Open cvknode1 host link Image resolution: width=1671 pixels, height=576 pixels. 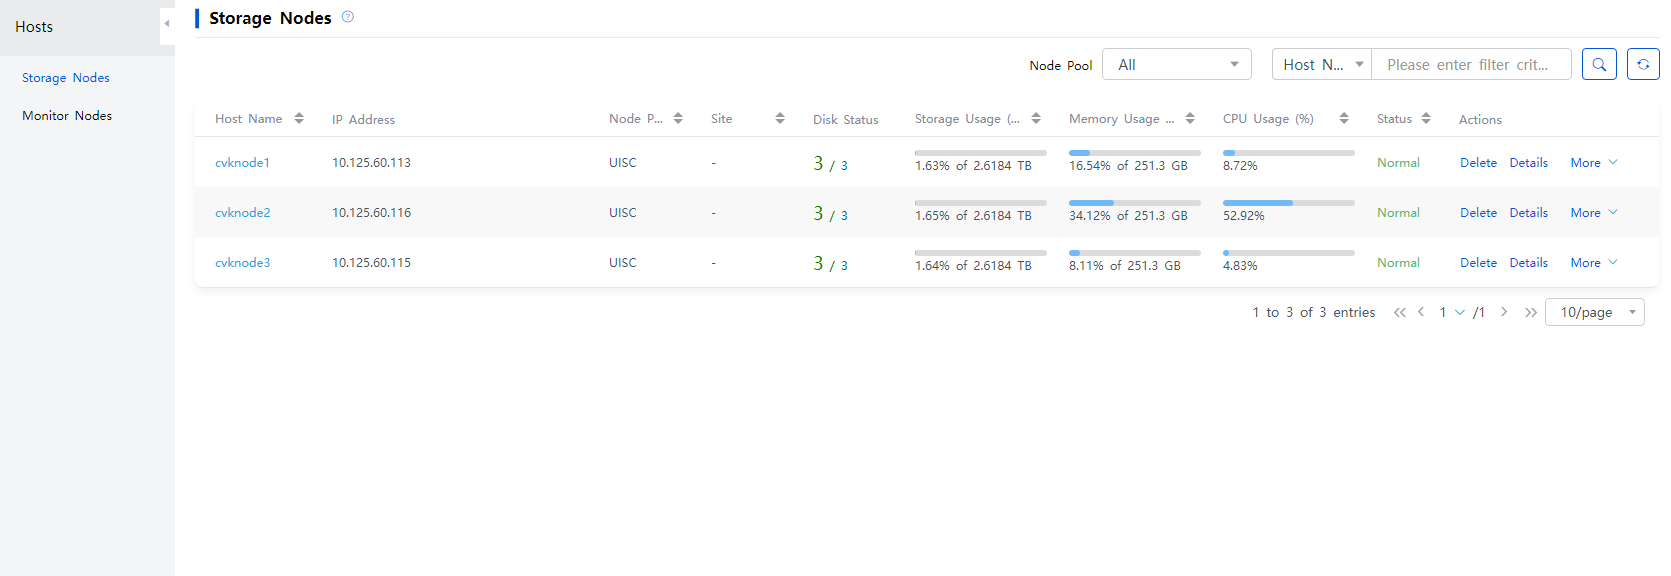tap(243, 163)
